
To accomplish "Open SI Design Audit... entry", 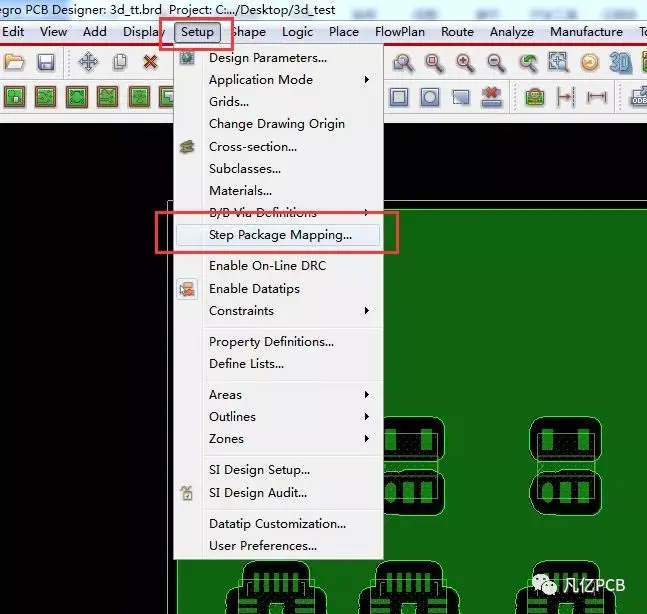I will pos(258,493).
